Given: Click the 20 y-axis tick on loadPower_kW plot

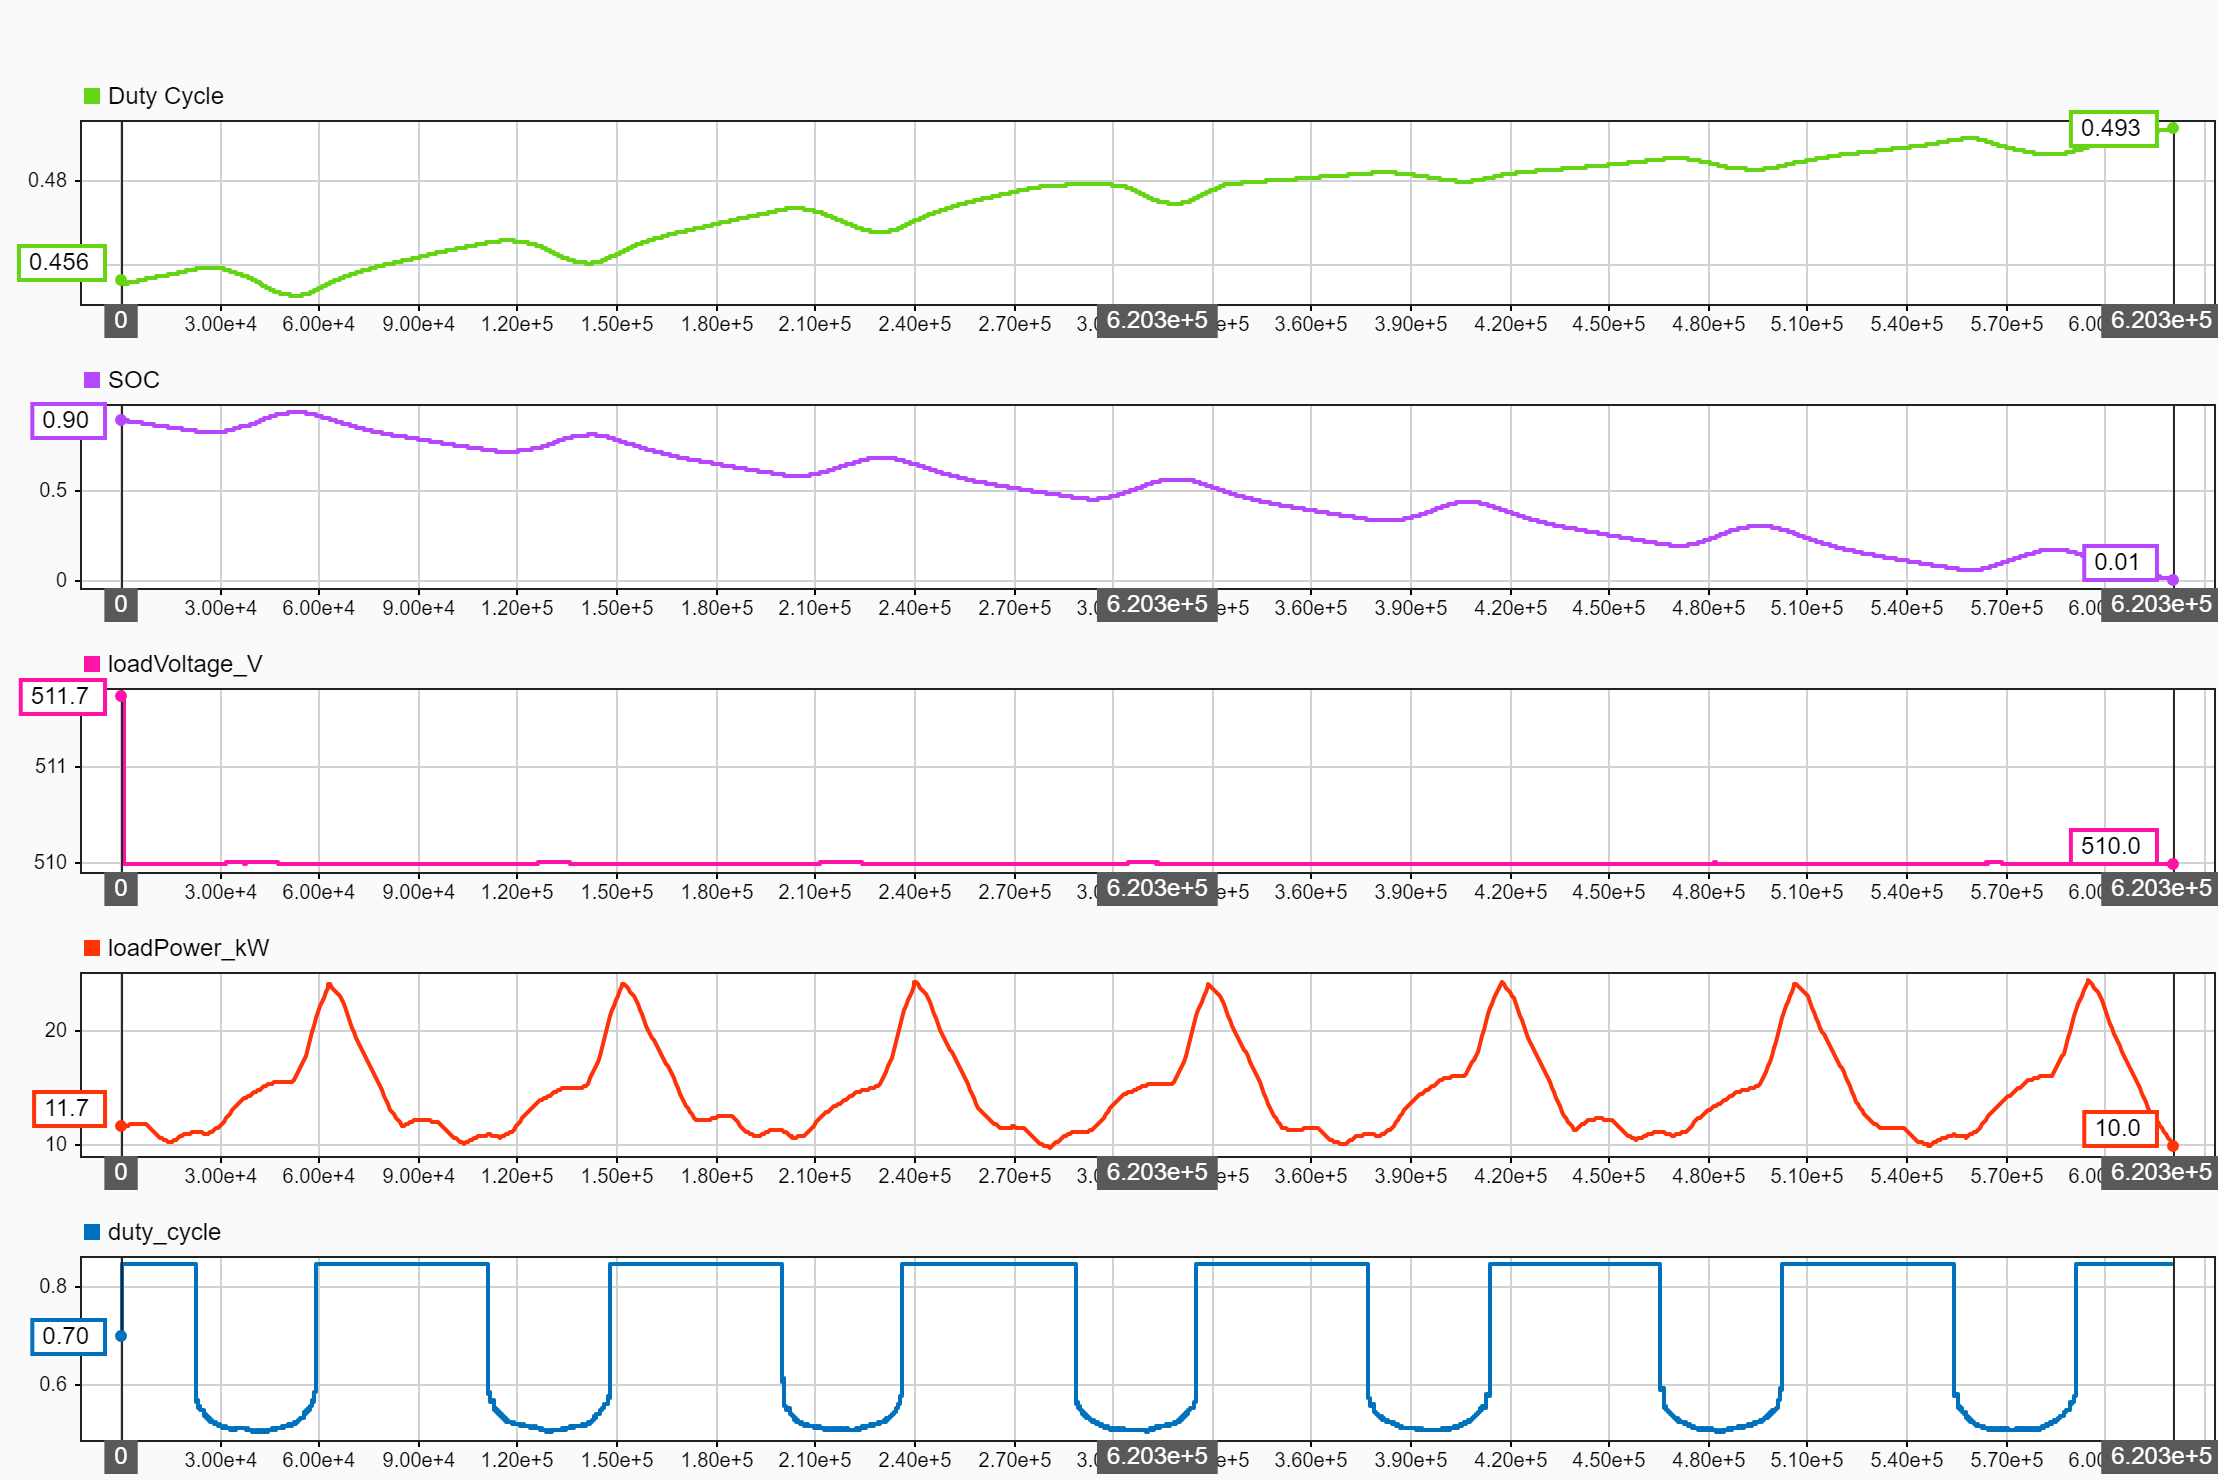Looking at the screenshot, I should (56, 1030).
